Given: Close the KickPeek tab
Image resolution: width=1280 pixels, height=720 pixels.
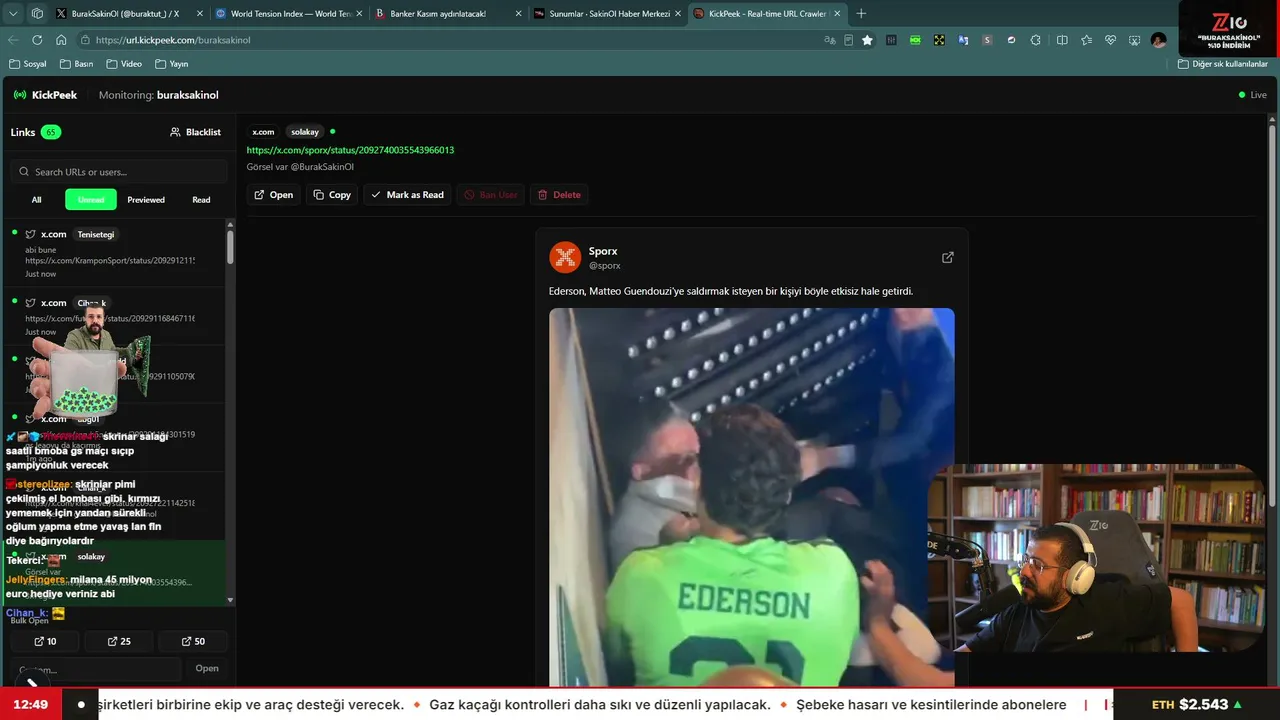Looking at the screenshot, I should click(836, 14).
